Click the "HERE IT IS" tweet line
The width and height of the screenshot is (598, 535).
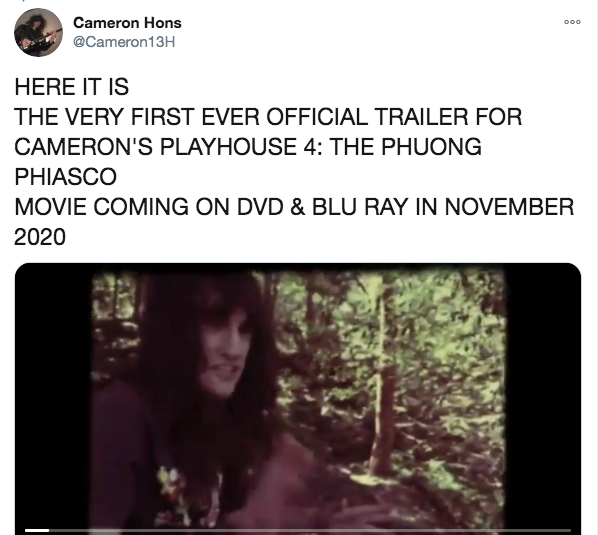pyautogui.click(x=72, y=87)
